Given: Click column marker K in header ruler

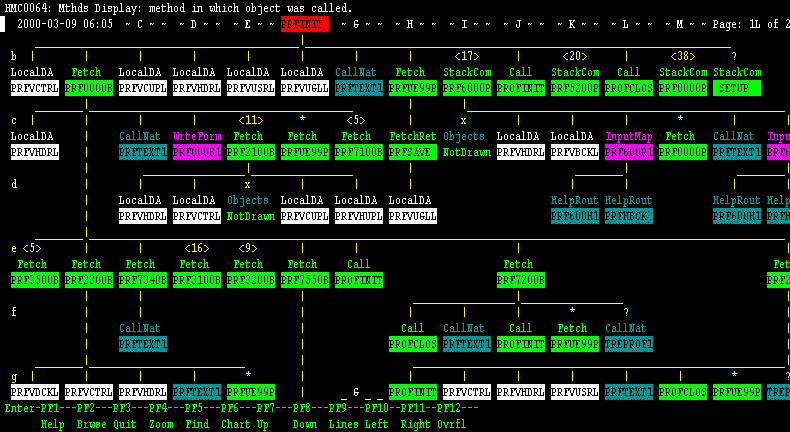Looking at the screenshot, I should [x=571, y=23].
